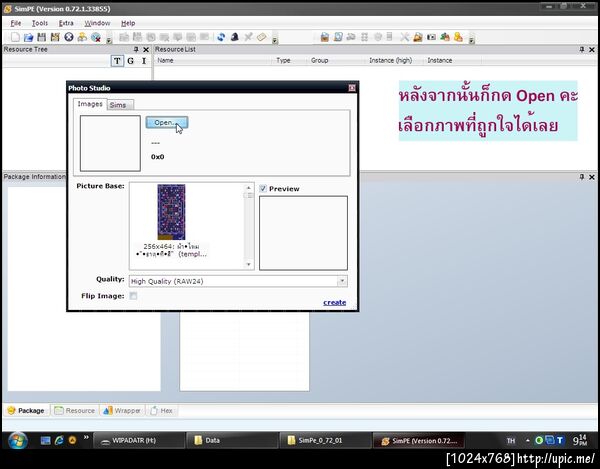Open Internet Explorer from quick launch
Screen dimensions: 600x469
59,440
